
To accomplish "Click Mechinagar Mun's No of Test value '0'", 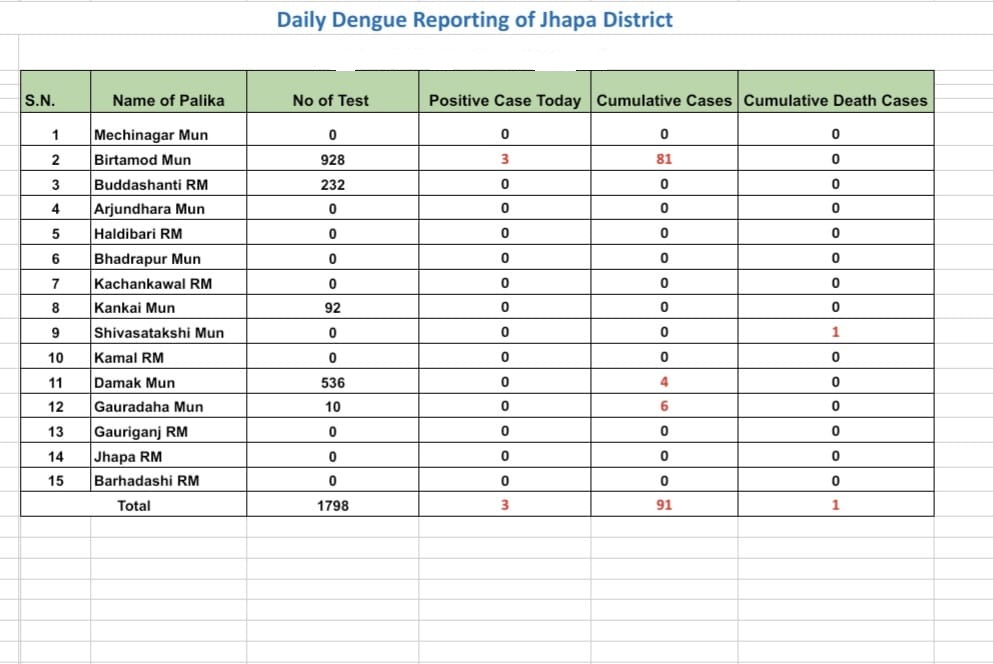I will click(332, 134).
